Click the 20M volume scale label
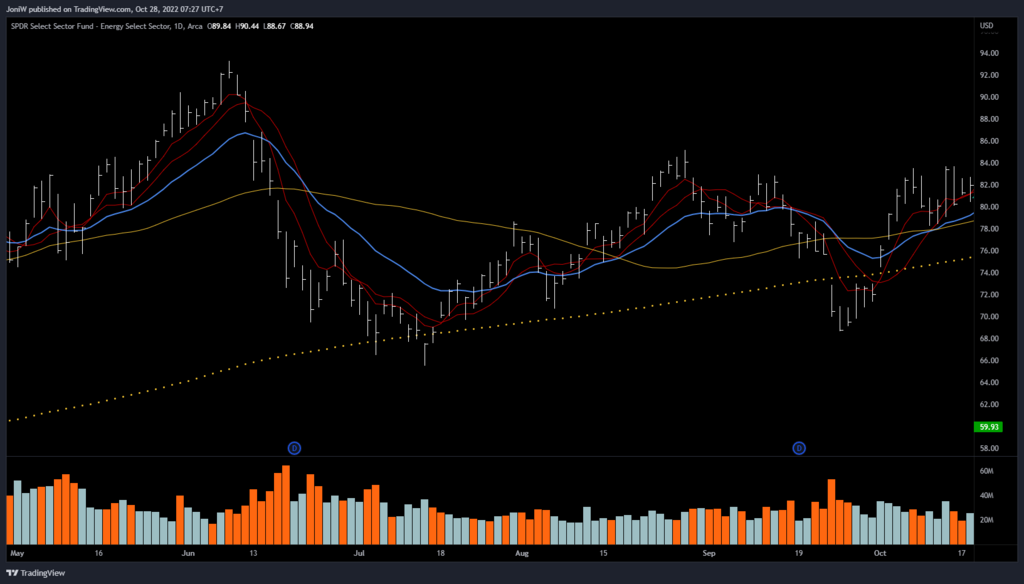Image resolution: width=1024 pixels, height=584 pixels. 986,520
